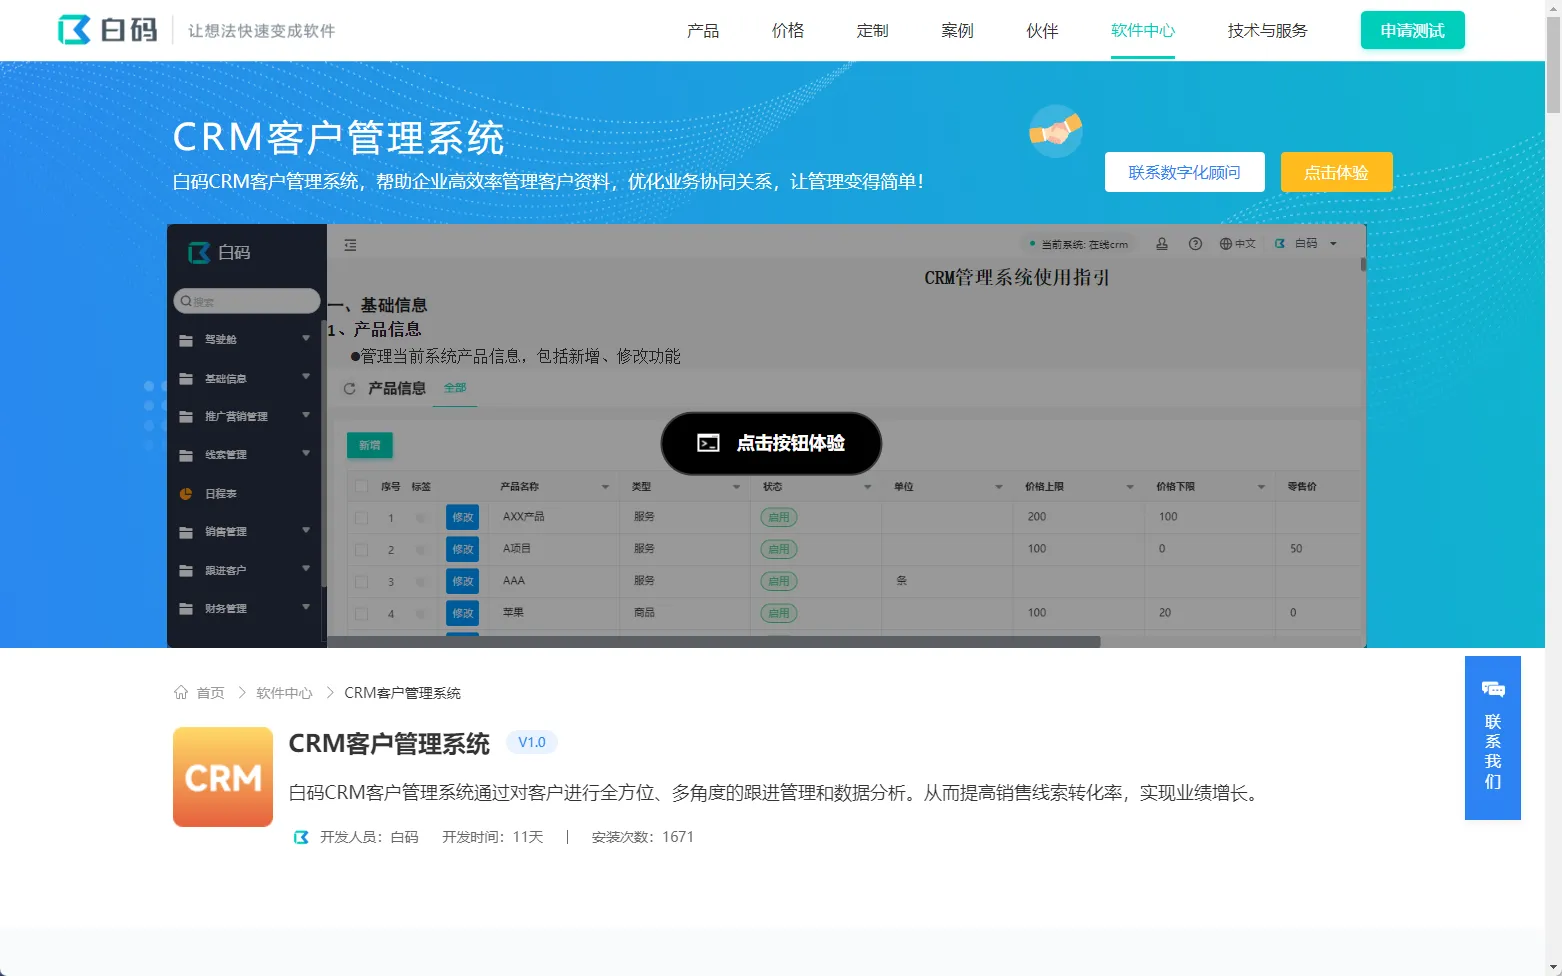Click the orange CRM app icon
Screen dimensions: 1562x976
[x=223, y=777]
